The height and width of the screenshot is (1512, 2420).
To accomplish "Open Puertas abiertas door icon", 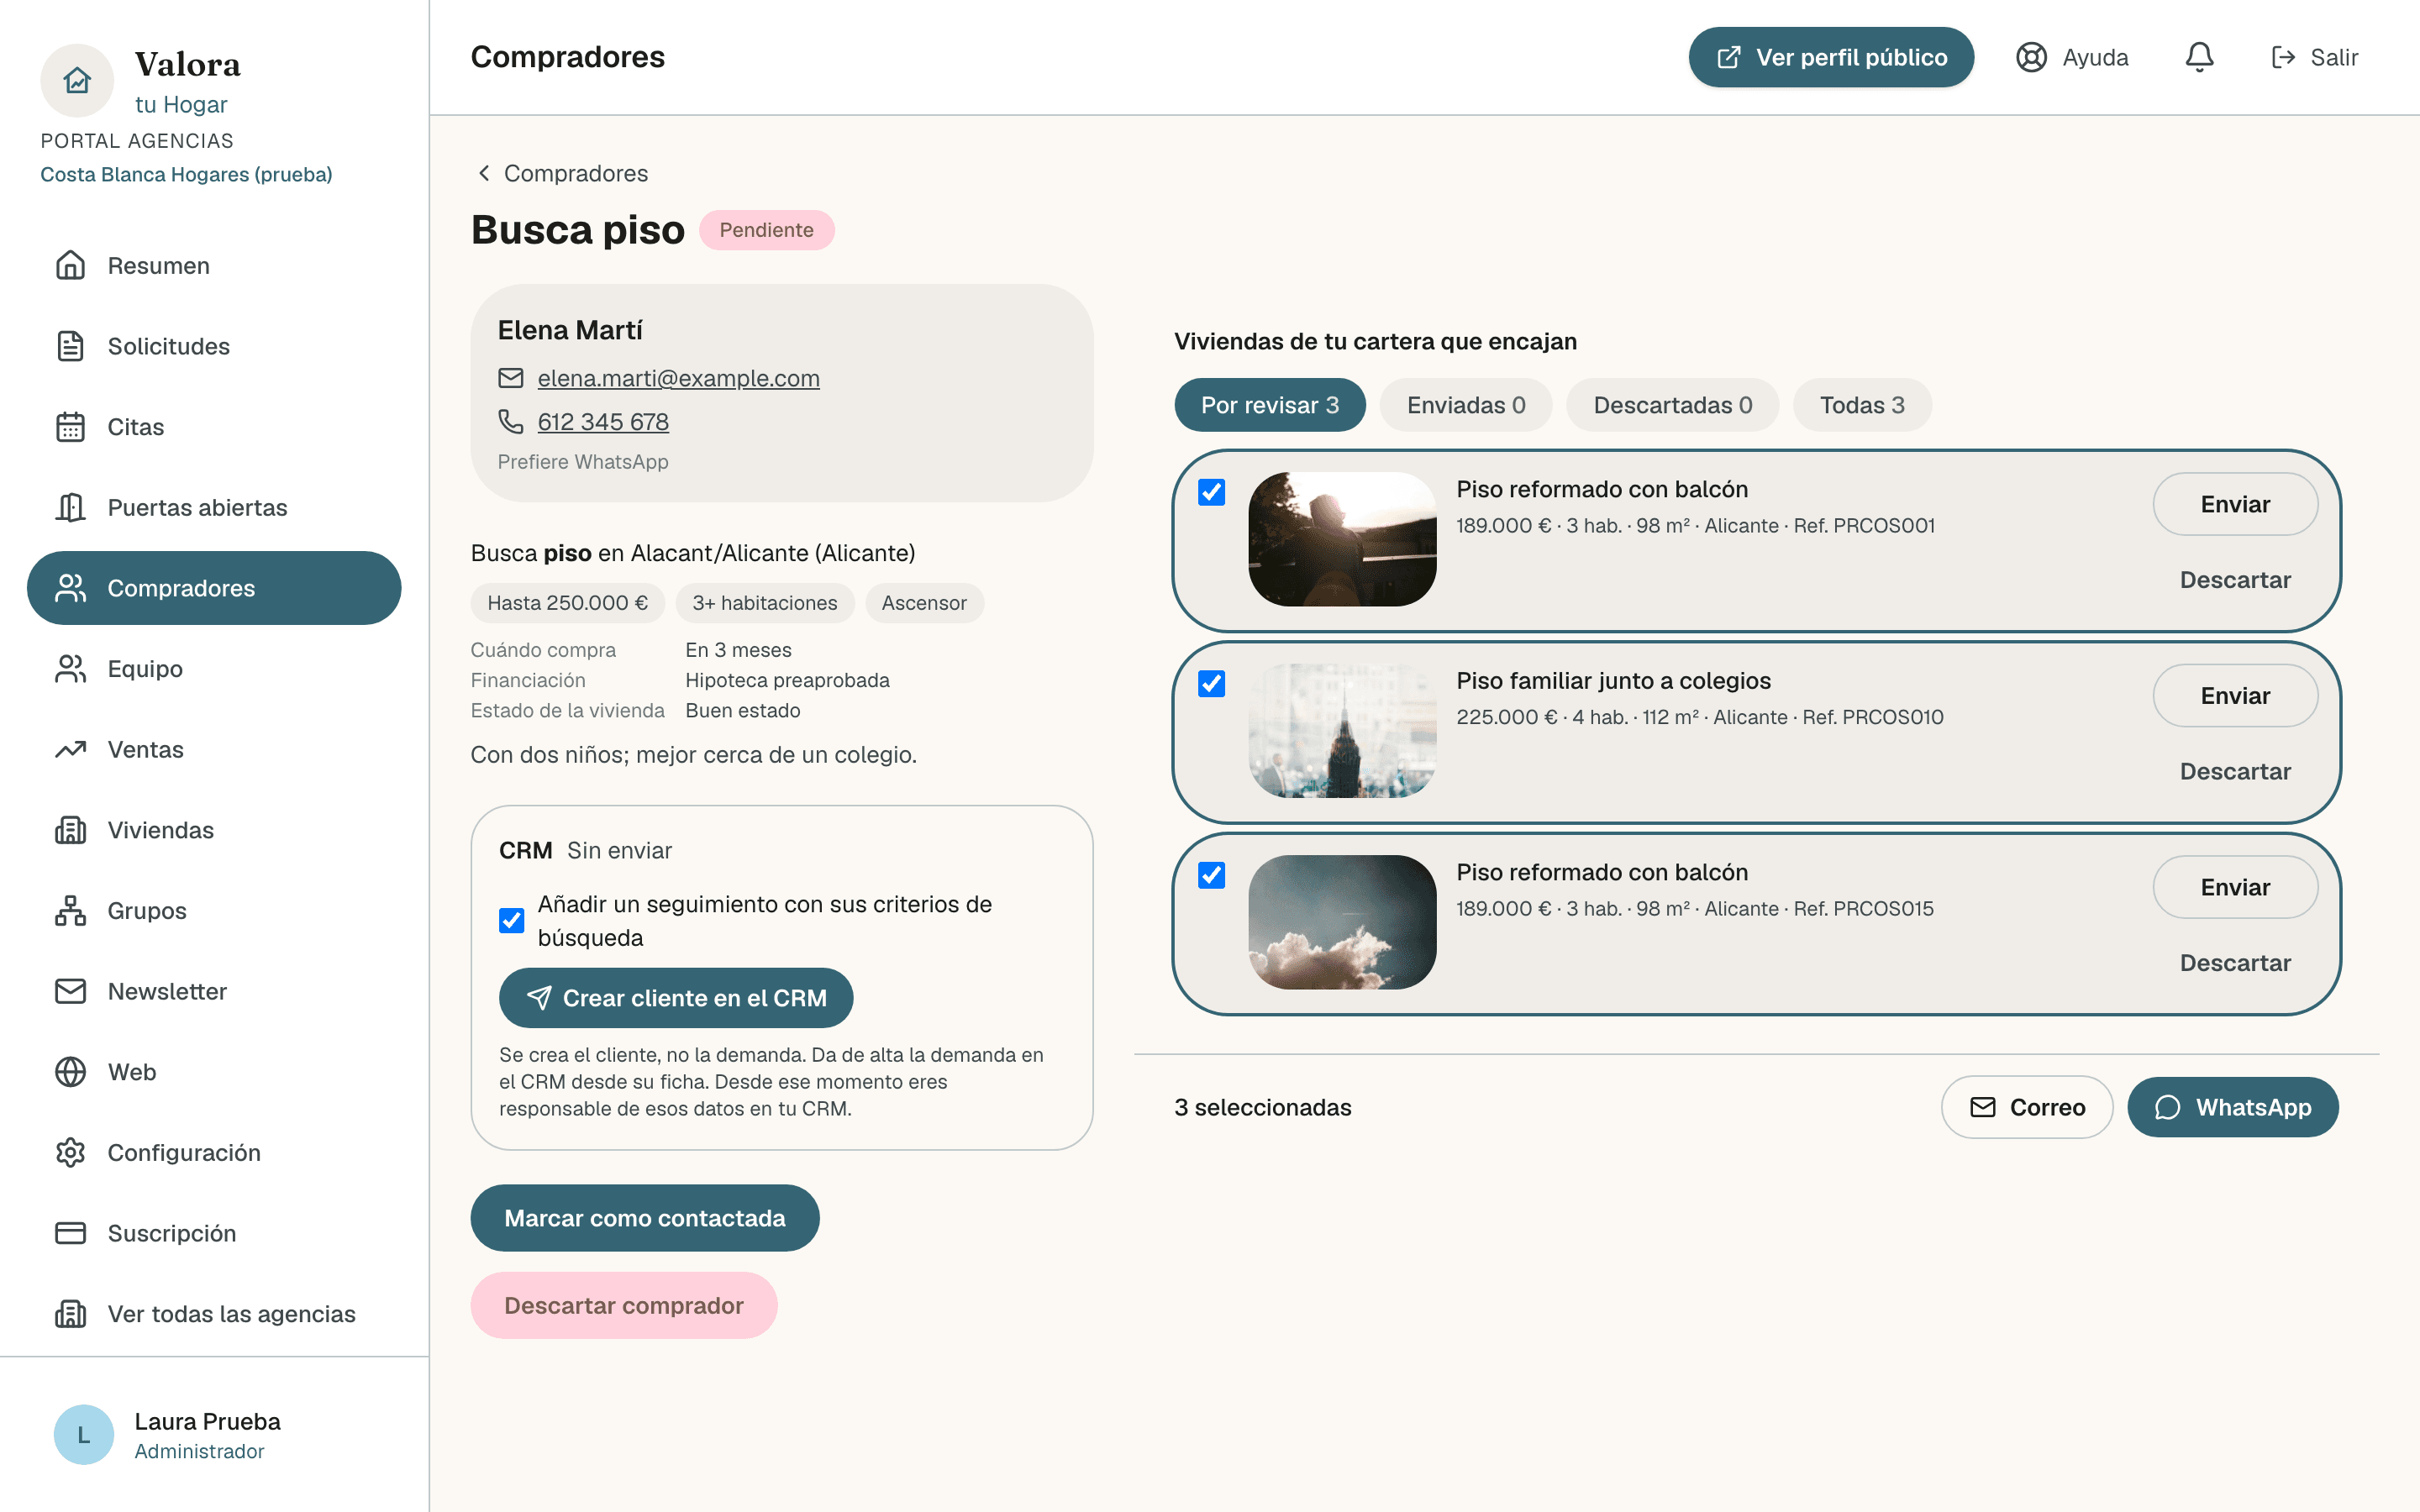I will point(70,507).
